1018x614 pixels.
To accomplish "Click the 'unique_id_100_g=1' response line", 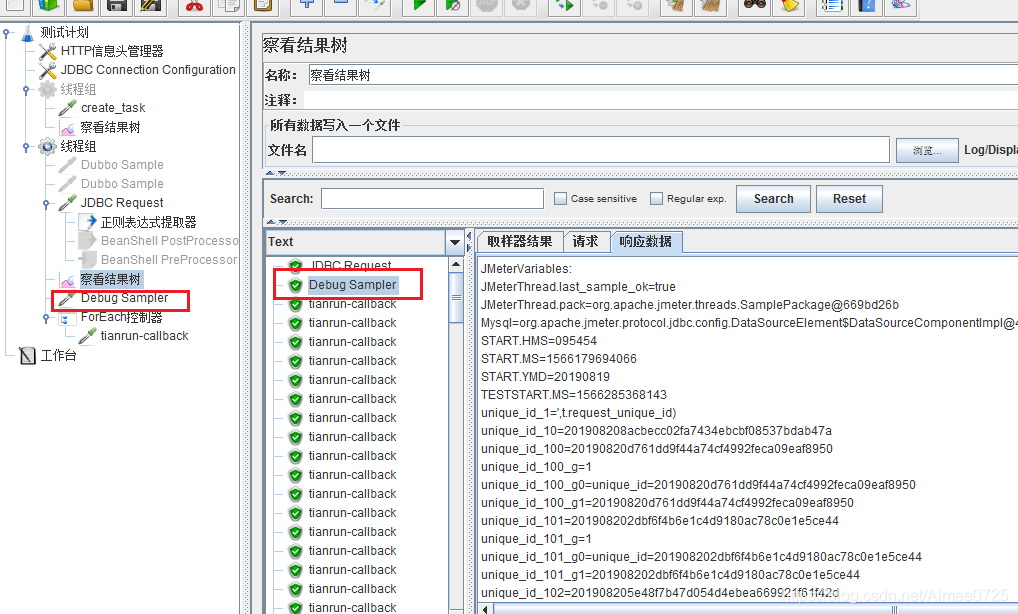I will pyautogui.click(x=536, y=467).
